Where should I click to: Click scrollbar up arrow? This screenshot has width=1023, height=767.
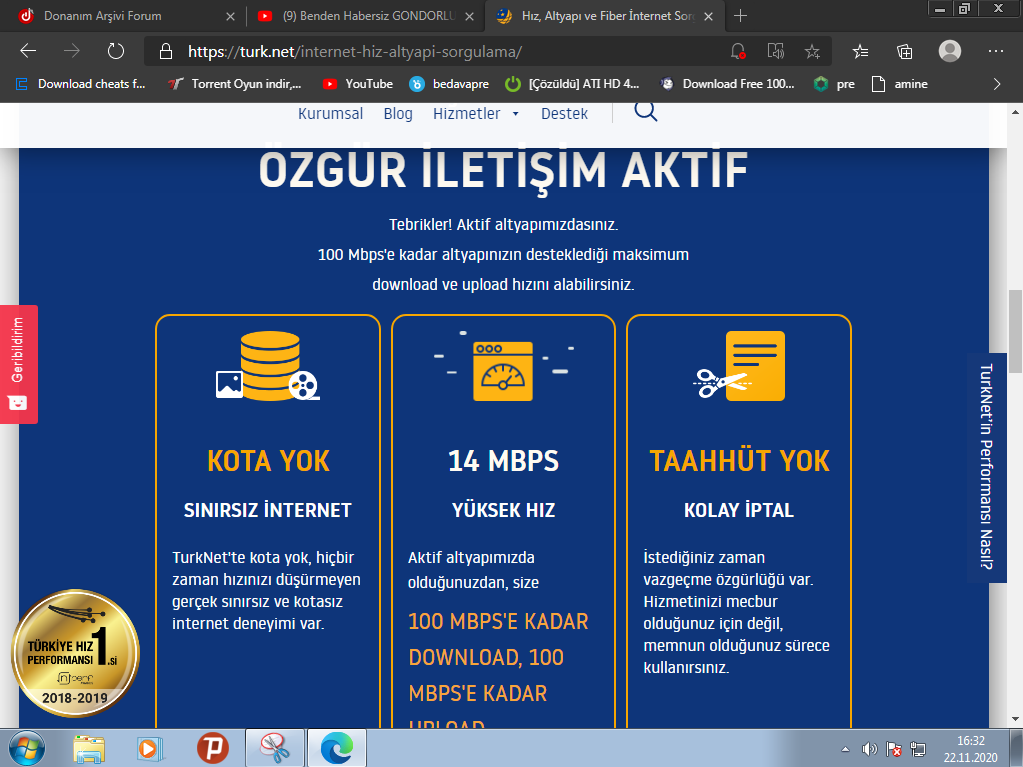point(1015,112)
